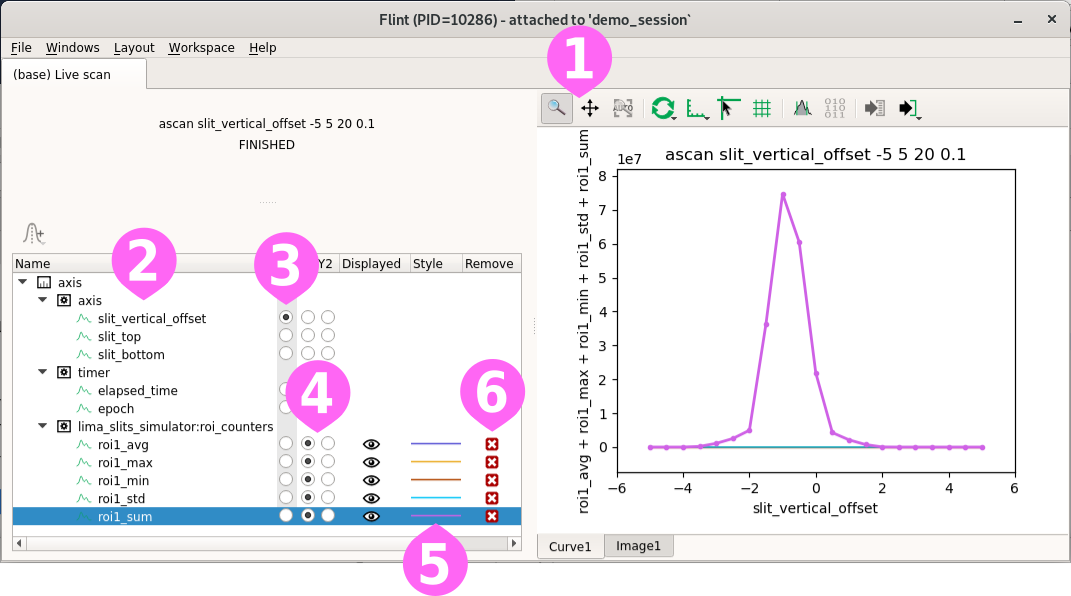Remove the roi1_min curve
The image size is (1071, 596).
click(492, 481)
